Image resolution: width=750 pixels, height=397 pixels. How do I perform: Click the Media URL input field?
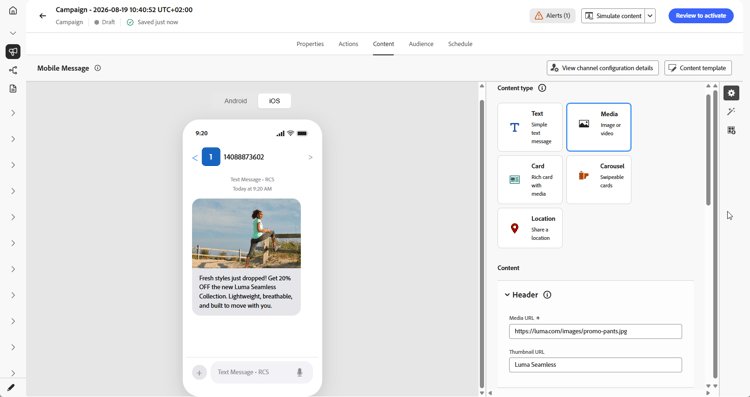coord(595,331)
